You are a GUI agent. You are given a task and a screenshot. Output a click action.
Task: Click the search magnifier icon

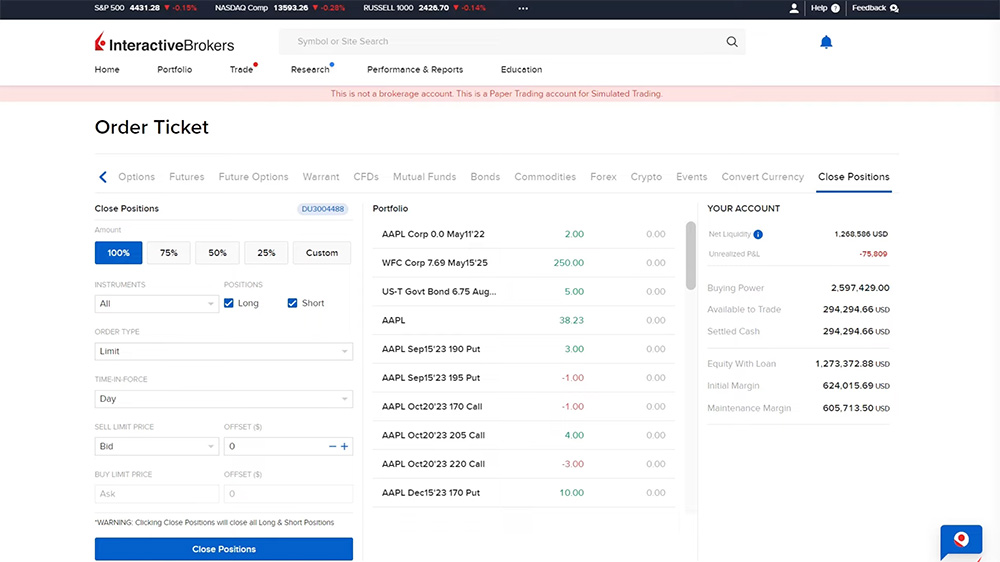[732, 41]
